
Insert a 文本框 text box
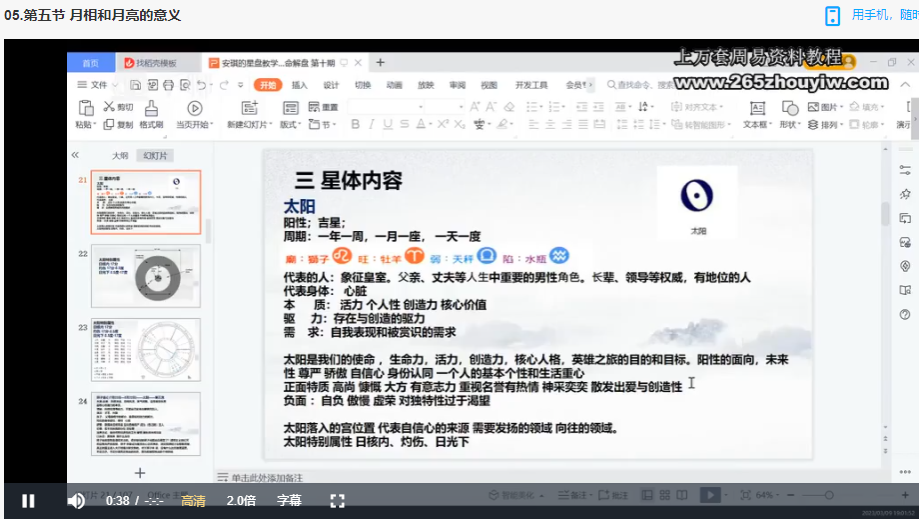pos(755,109)
